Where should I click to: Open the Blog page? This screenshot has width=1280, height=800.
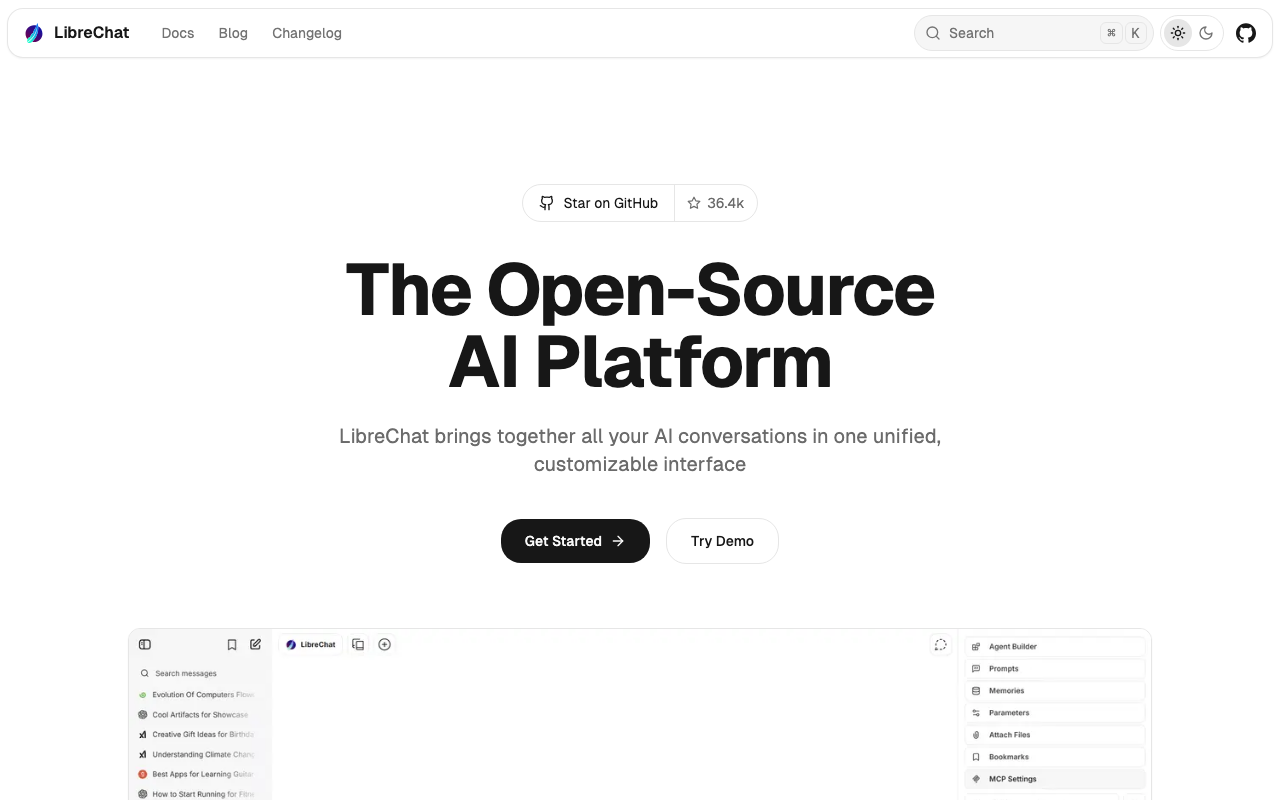tap(233, 33)
